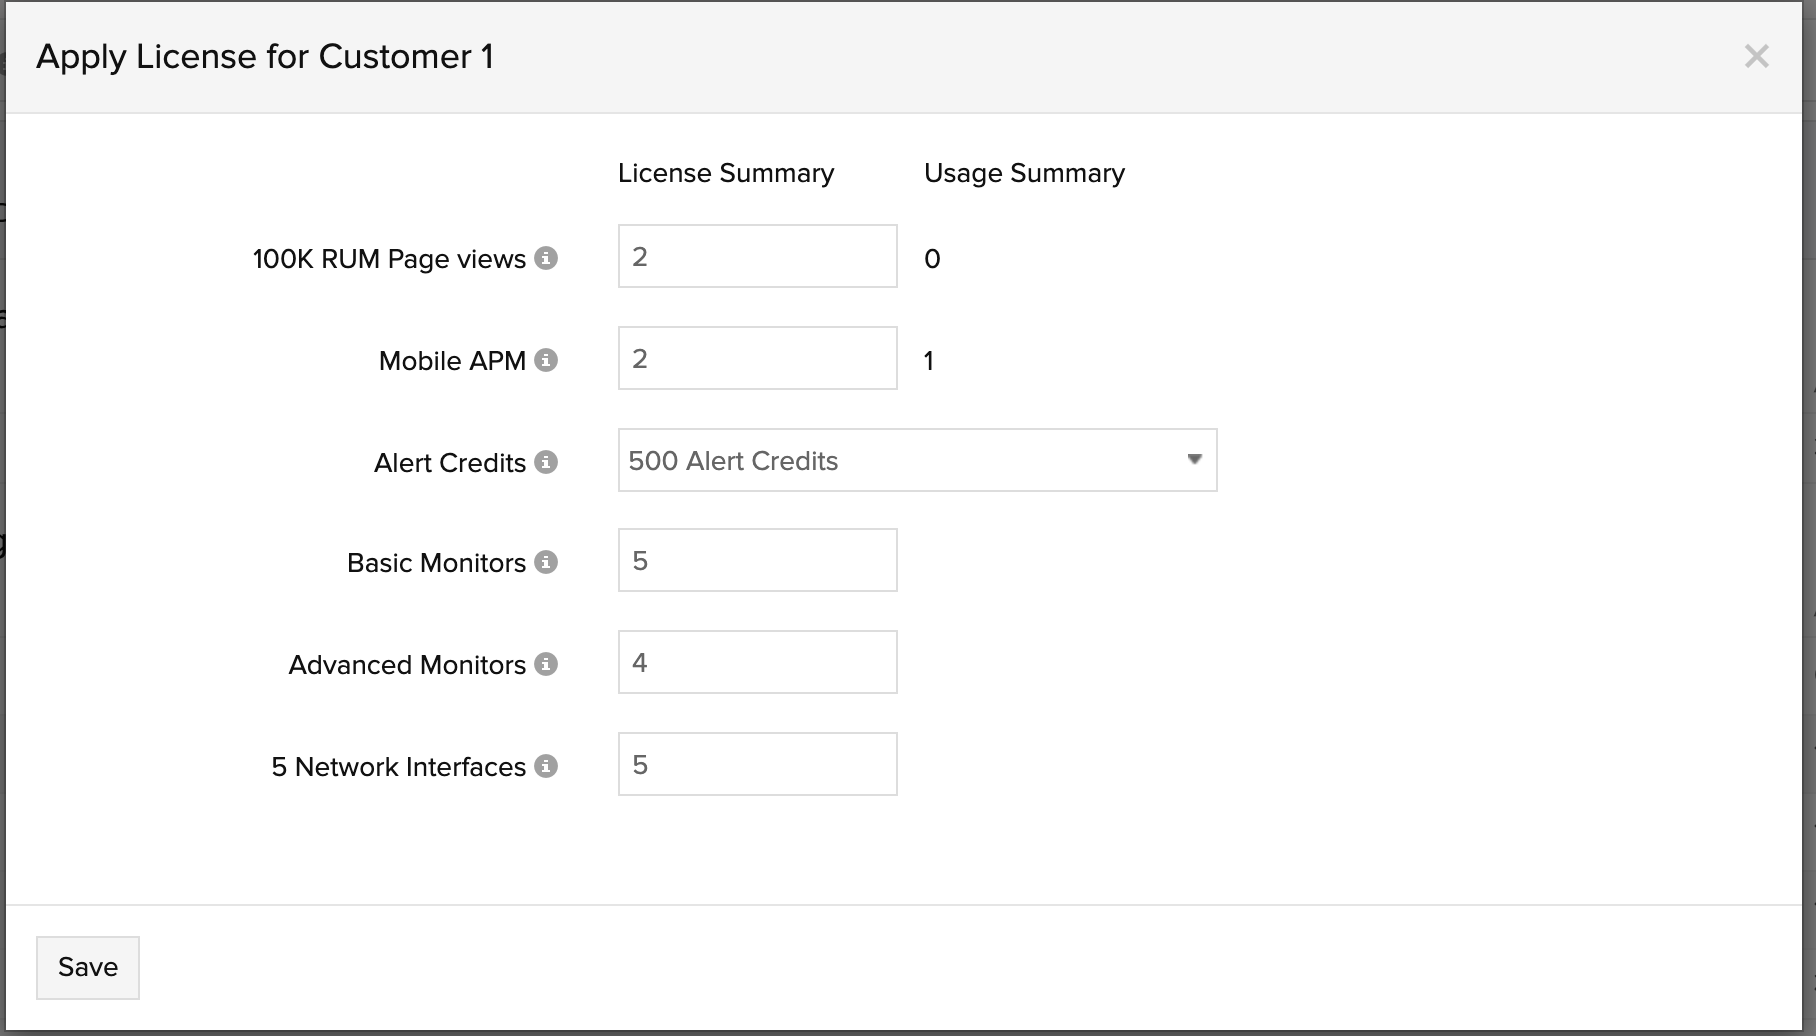Edit the 5 Network Interfaces input
Viewport: 1816px width, 1036px height.
tap(757, 765)
